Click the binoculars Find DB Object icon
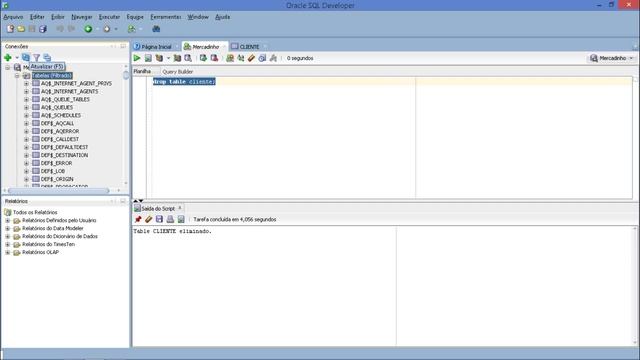 point(156,29)
